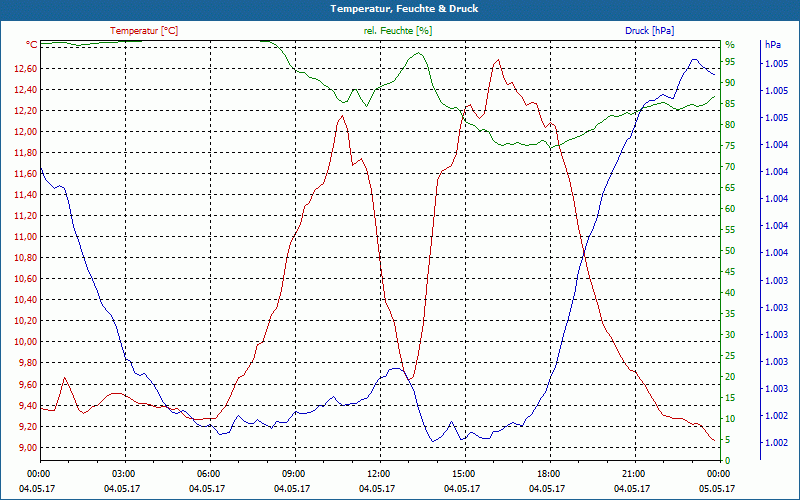The image size is (800, 500).
Task: Click the '35' humidity axis value
Action: coord(730,314)
